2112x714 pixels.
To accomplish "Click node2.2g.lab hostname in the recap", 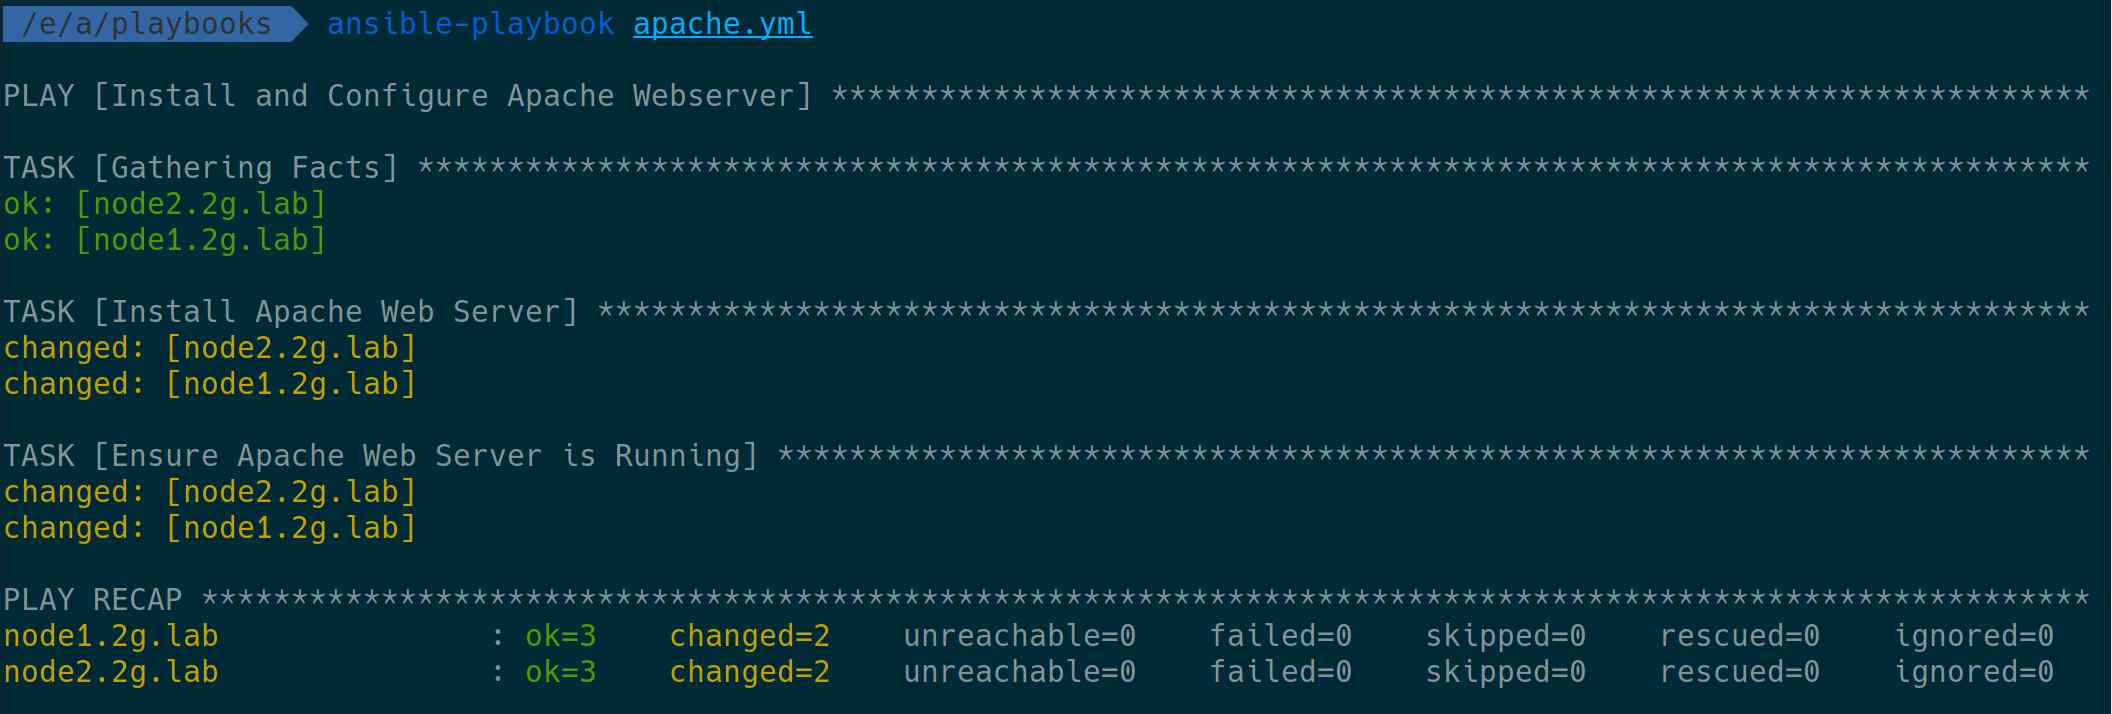I will pyautogui.click(x=111, y=672).
